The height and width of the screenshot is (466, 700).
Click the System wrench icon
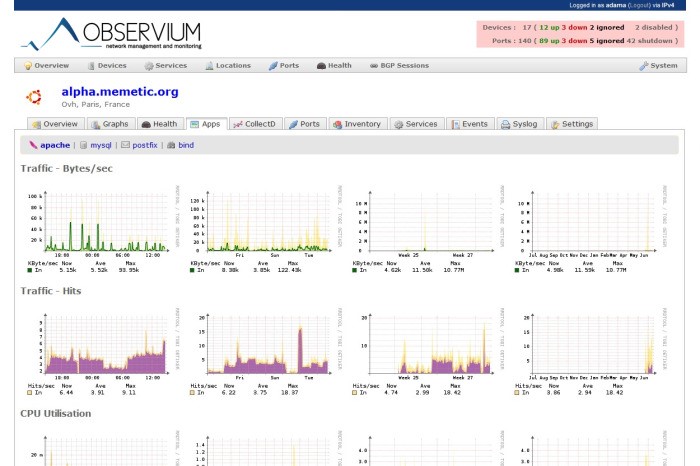point(643,66)
